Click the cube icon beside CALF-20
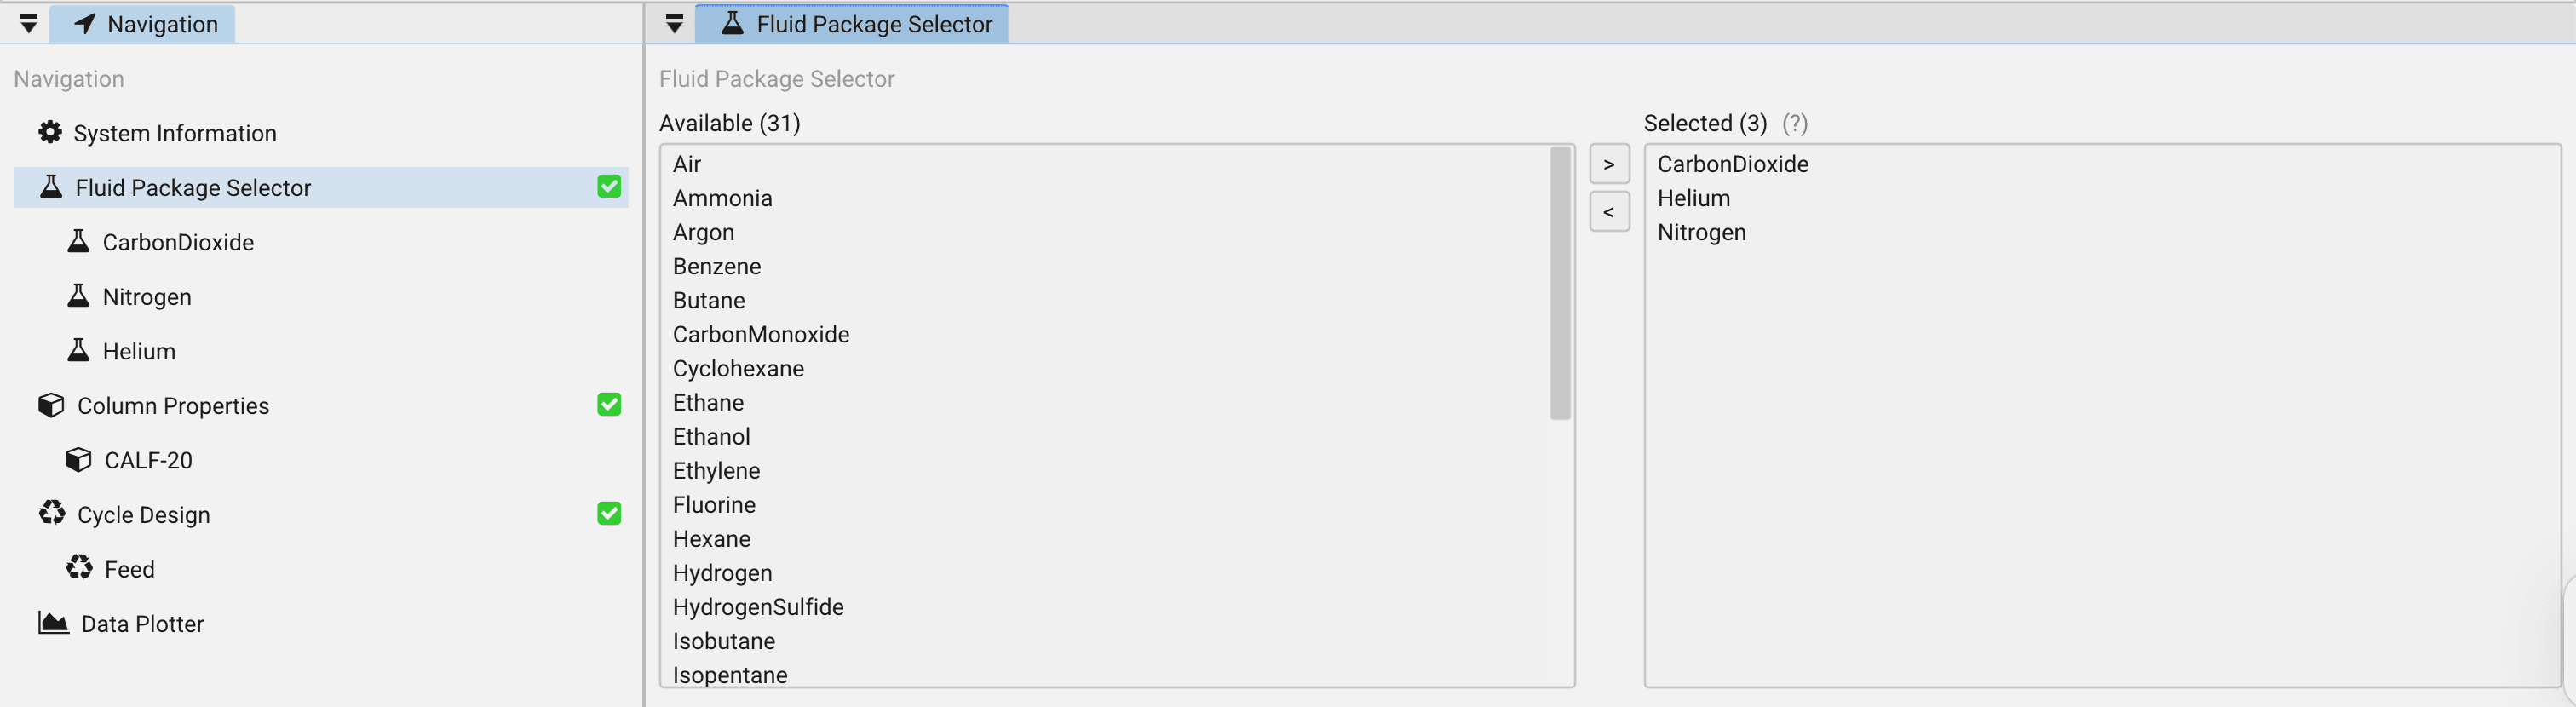Screen dimensions: 2576x707 pyautogui.click(x=79, y=459)
